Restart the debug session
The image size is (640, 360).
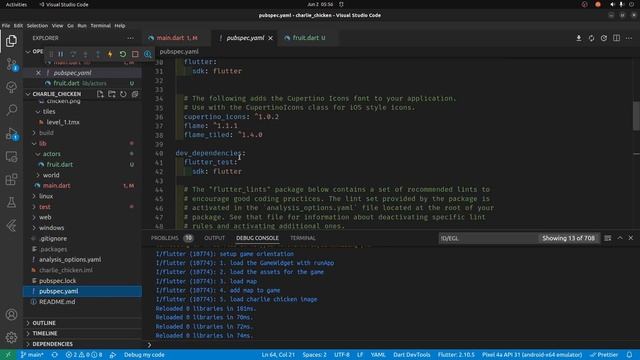[x=122, y=54]
